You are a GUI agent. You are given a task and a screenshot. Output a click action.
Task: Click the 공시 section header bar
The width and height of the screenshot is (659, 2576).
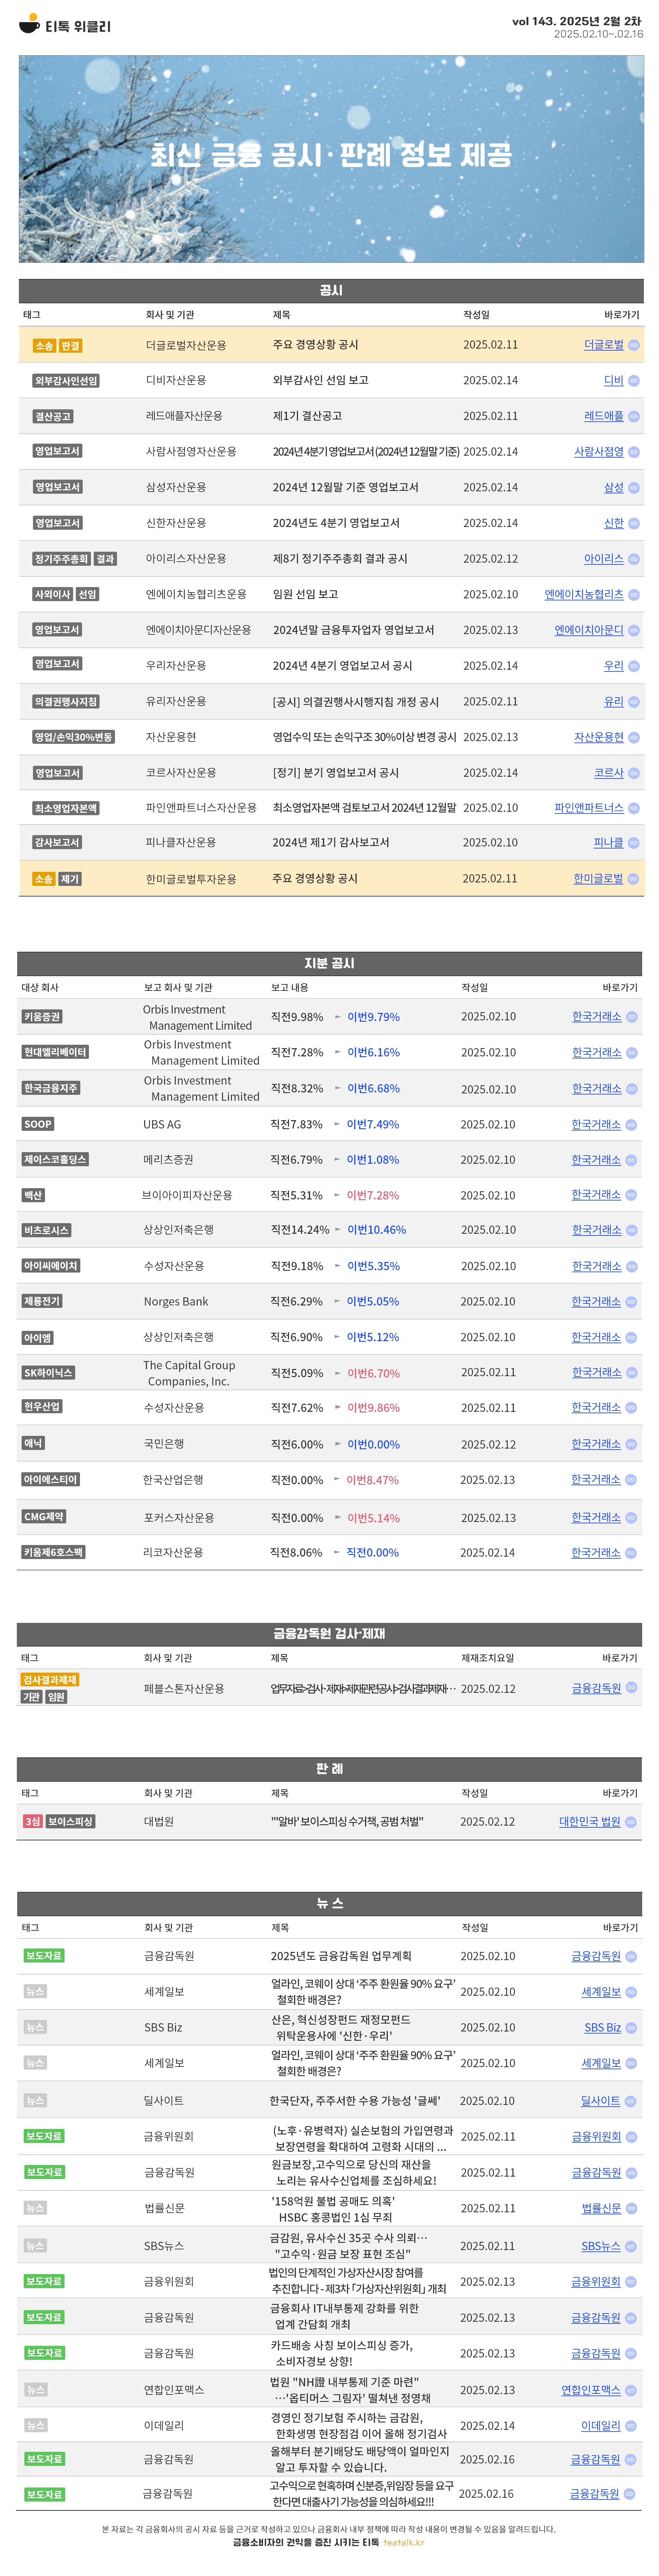[331, 291]
